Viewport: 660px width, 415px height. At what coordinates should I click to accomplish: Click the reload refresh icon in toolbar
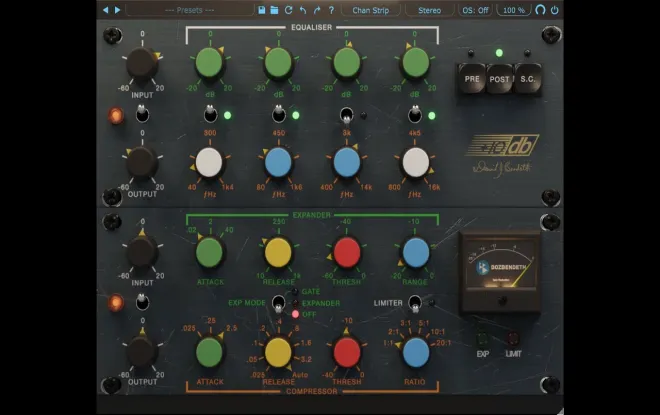[x=288, y=10]
